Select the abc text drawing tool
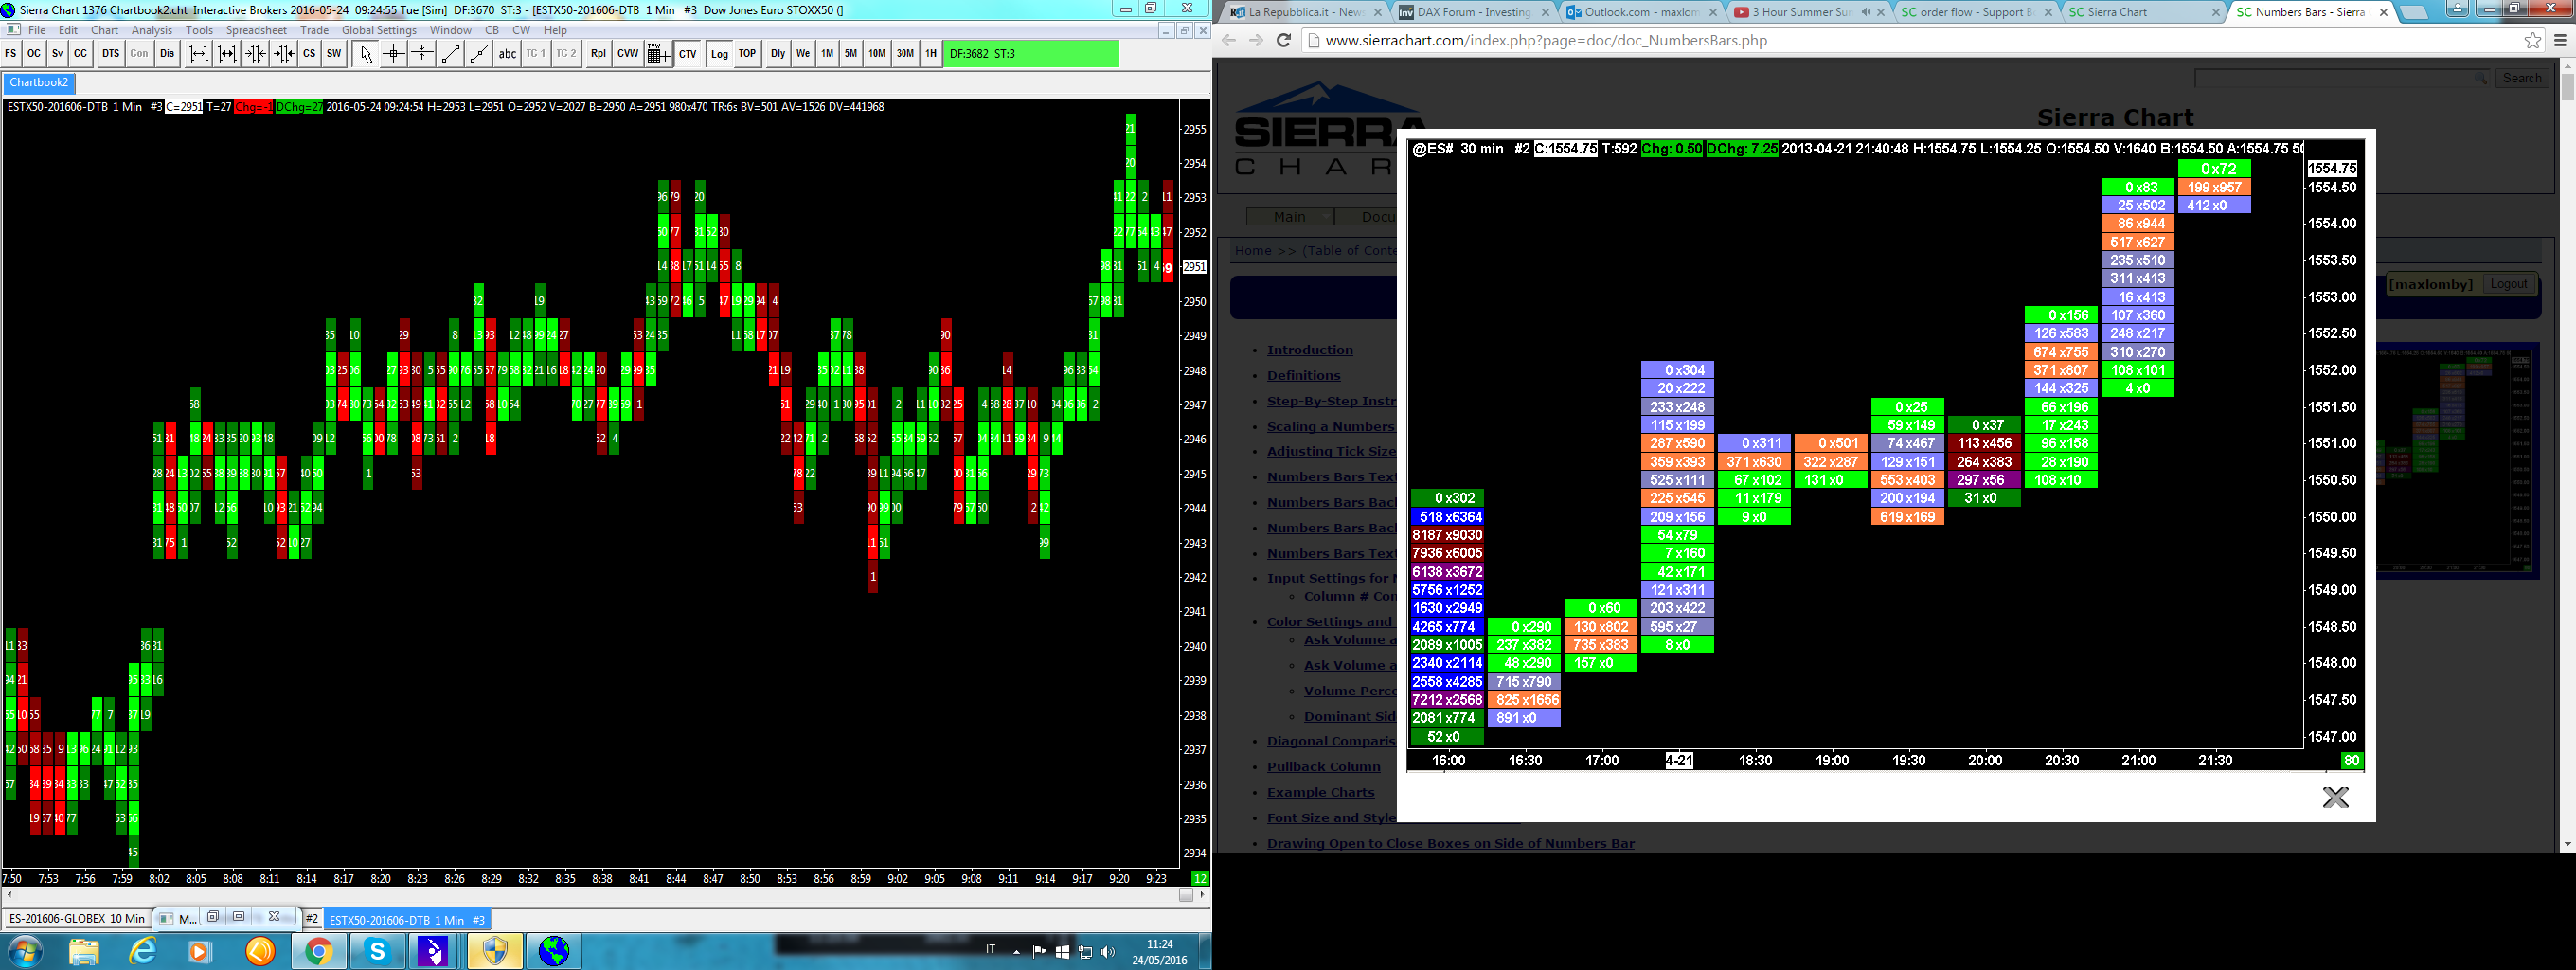Viewport: 2576px width, 970px height. click(508, 54)
